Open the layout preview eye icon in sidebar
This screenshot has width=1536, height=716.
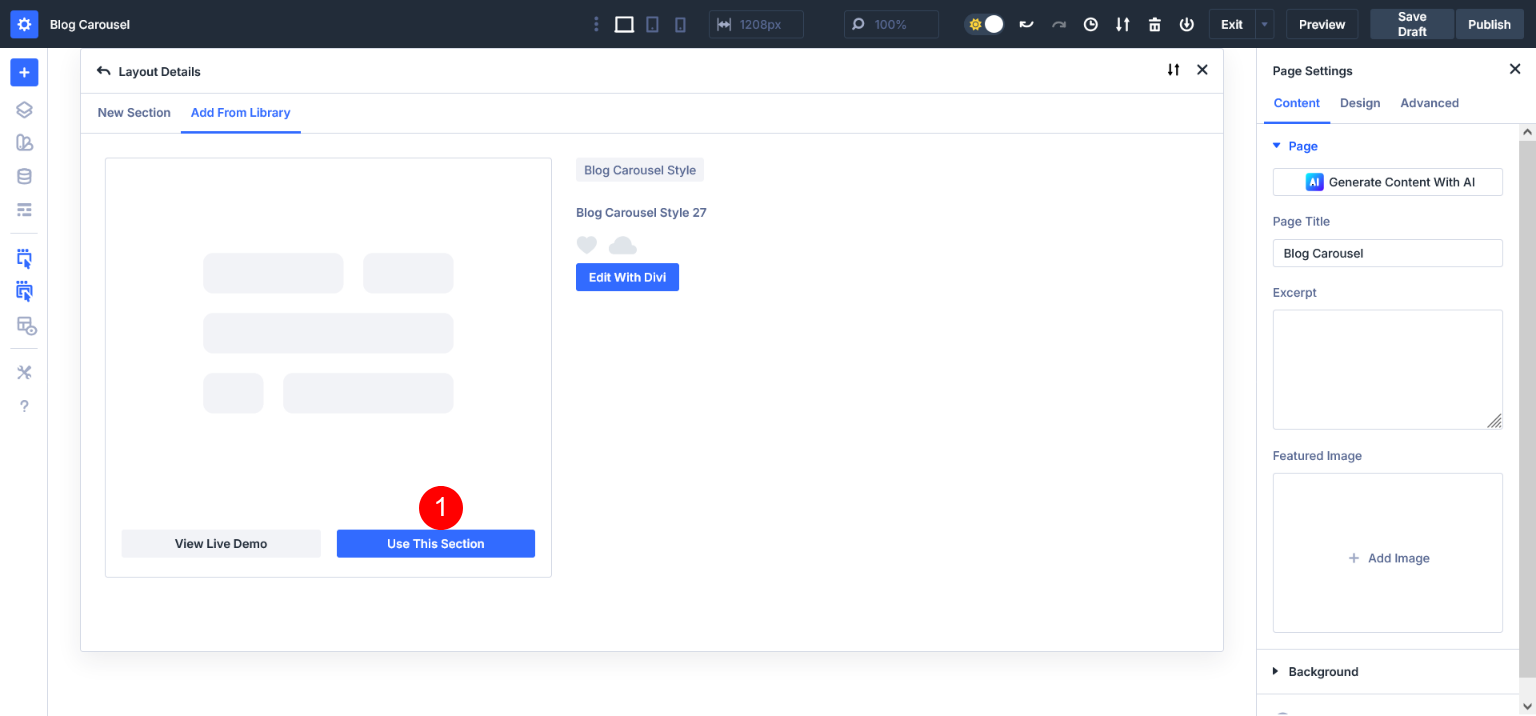pyautogui.click(x=26, y=325)
